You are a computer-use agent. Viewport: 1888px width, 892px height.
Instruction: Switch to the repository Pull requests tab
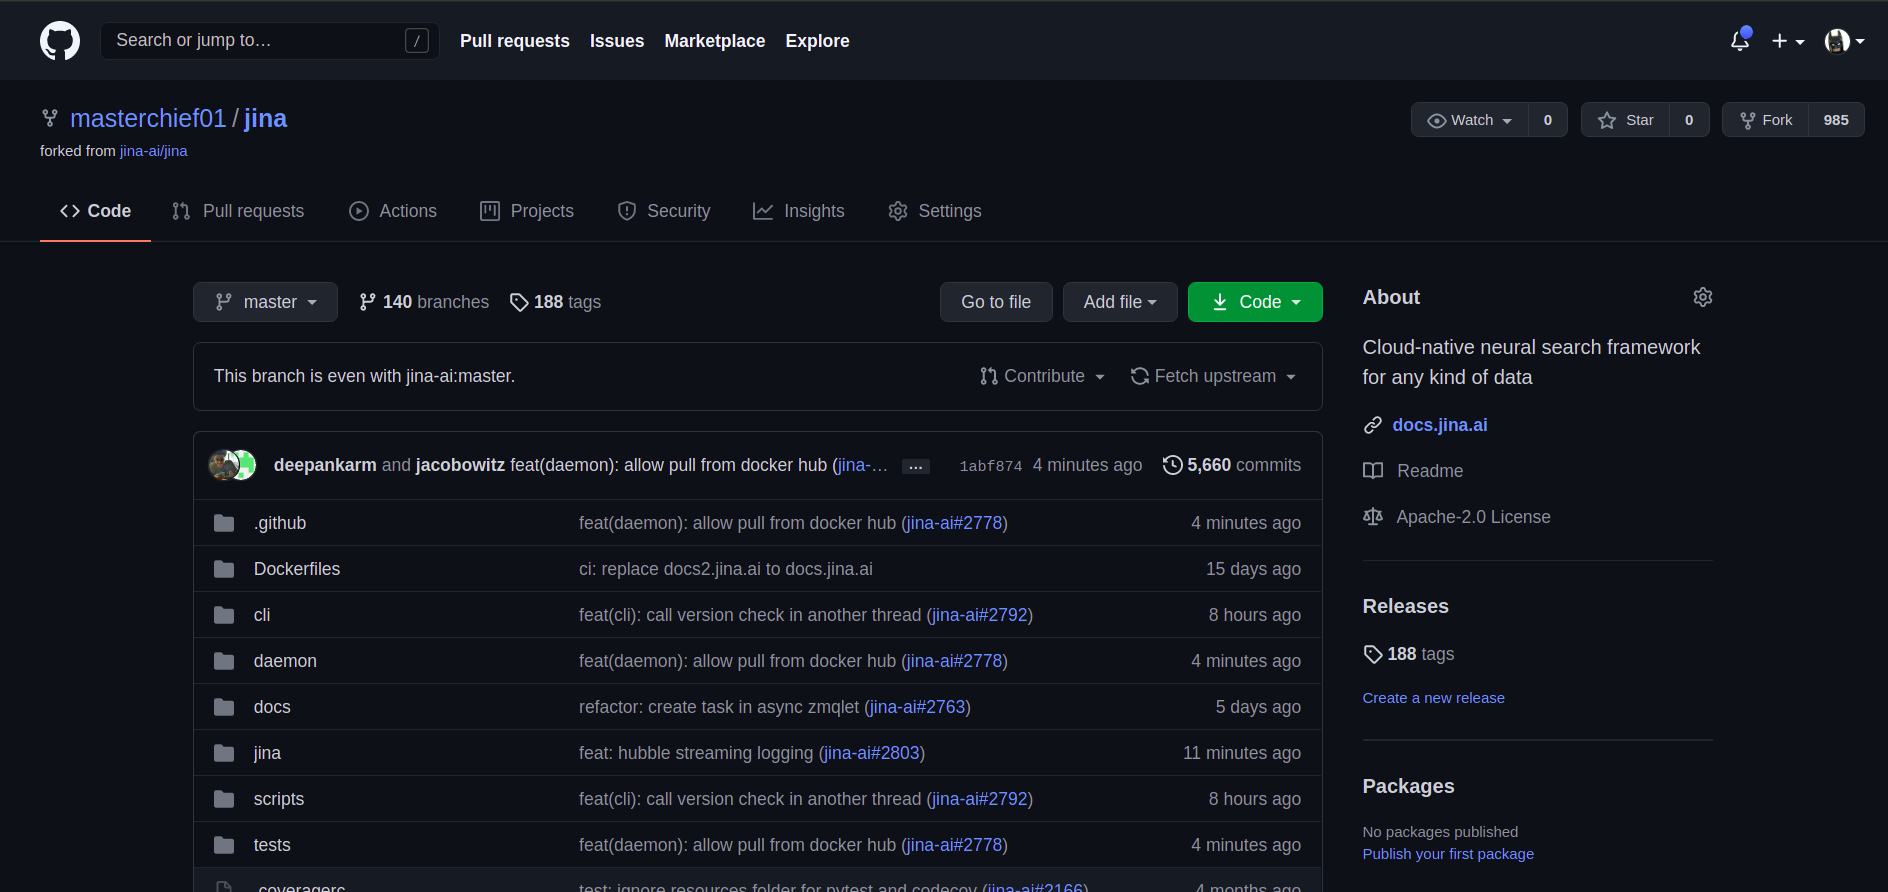click(238, 211)
